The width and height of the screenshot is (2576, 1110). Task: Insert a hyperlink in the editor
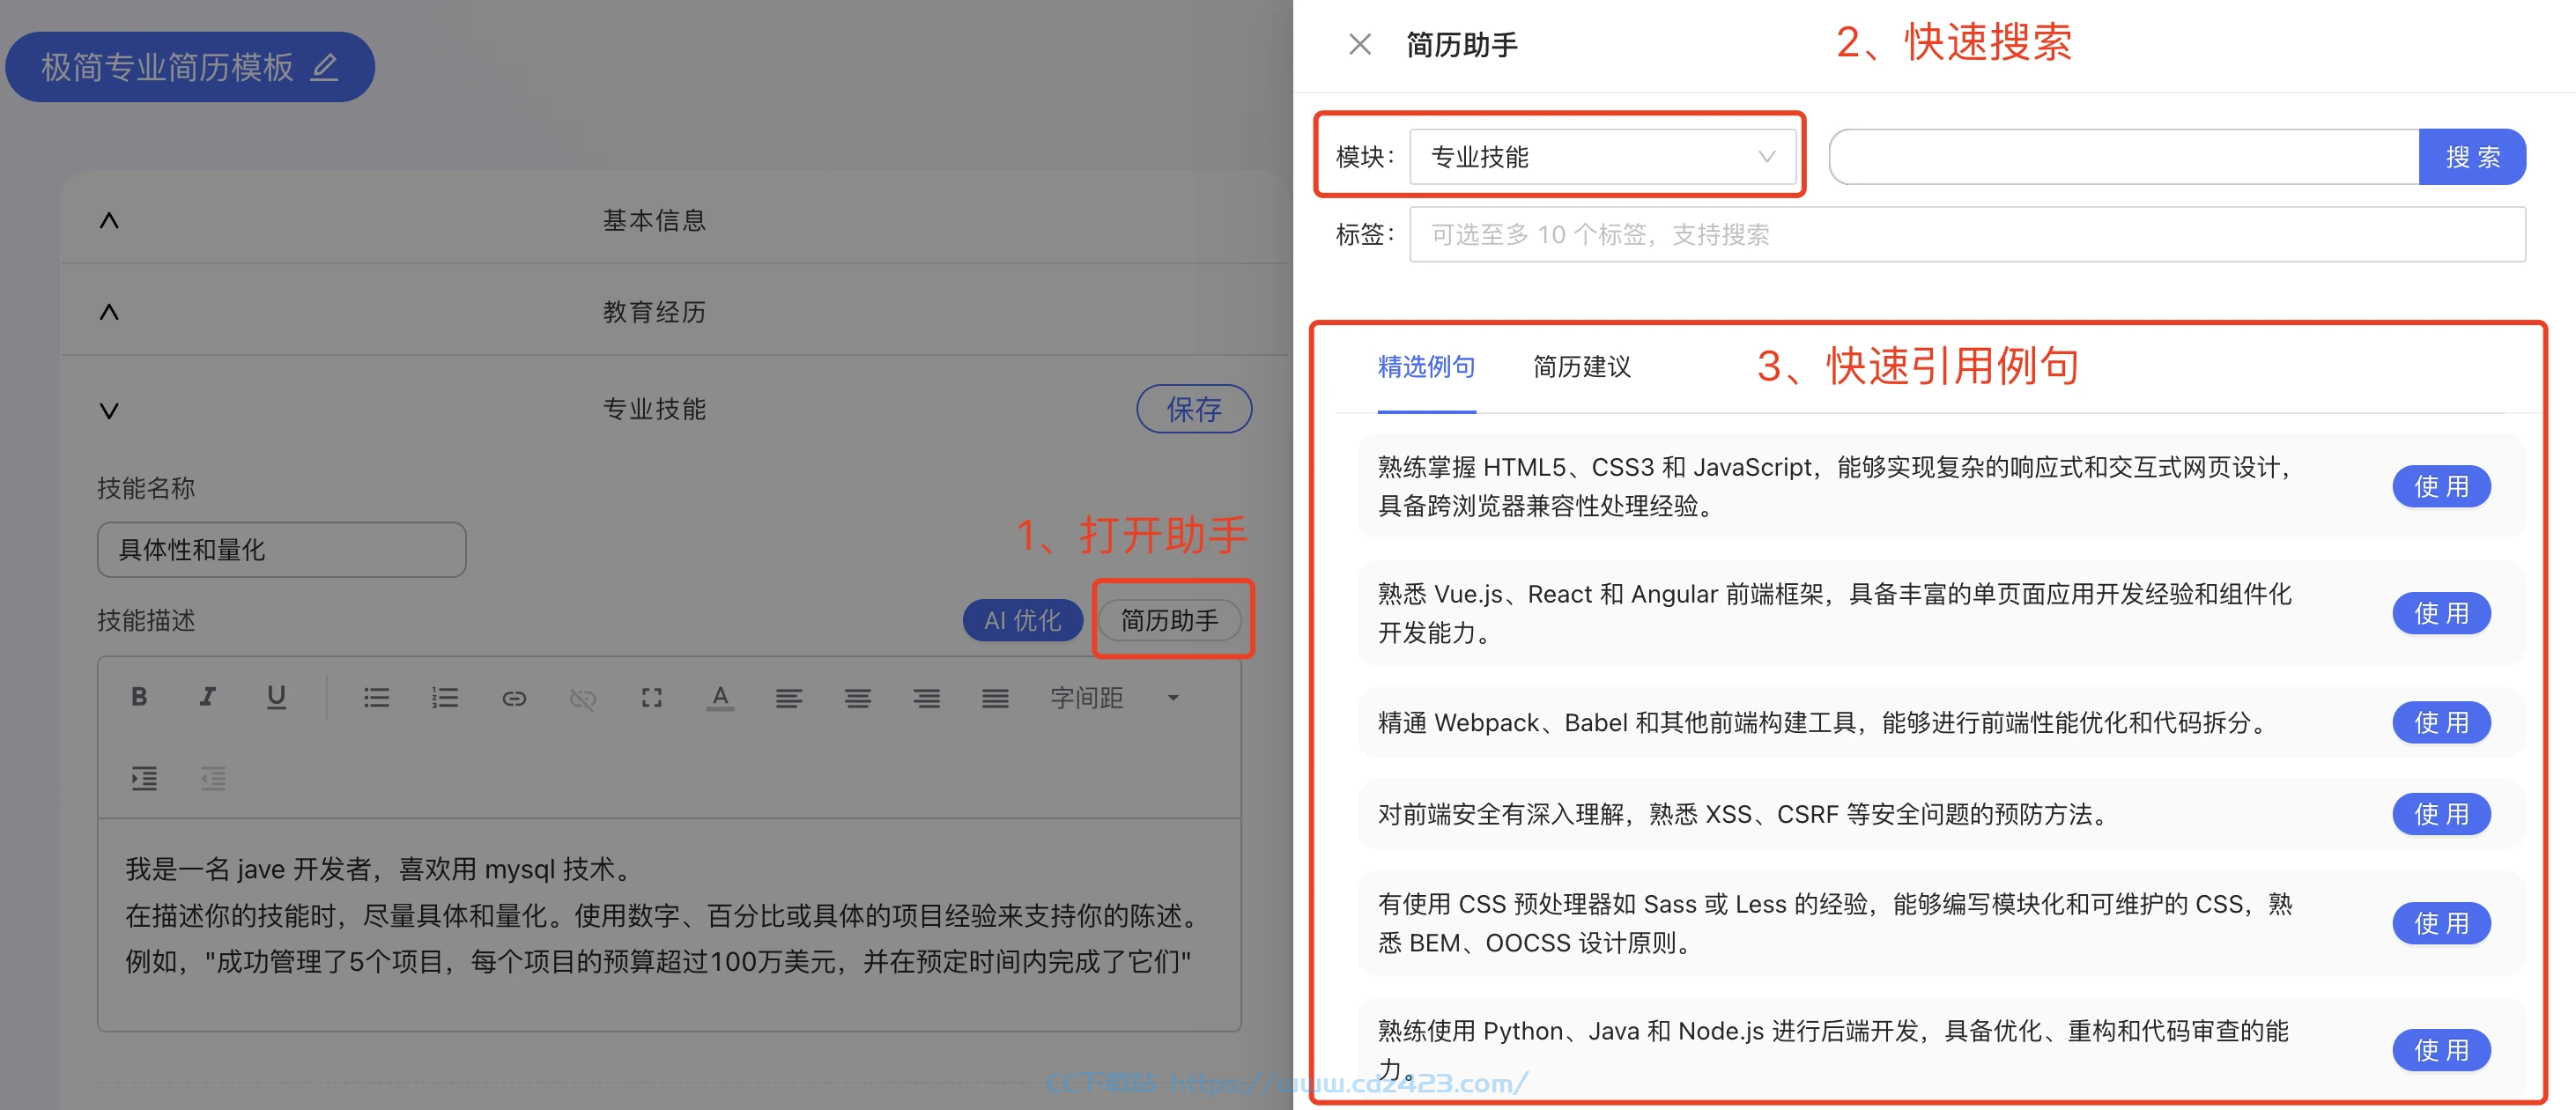coord(514,698)
